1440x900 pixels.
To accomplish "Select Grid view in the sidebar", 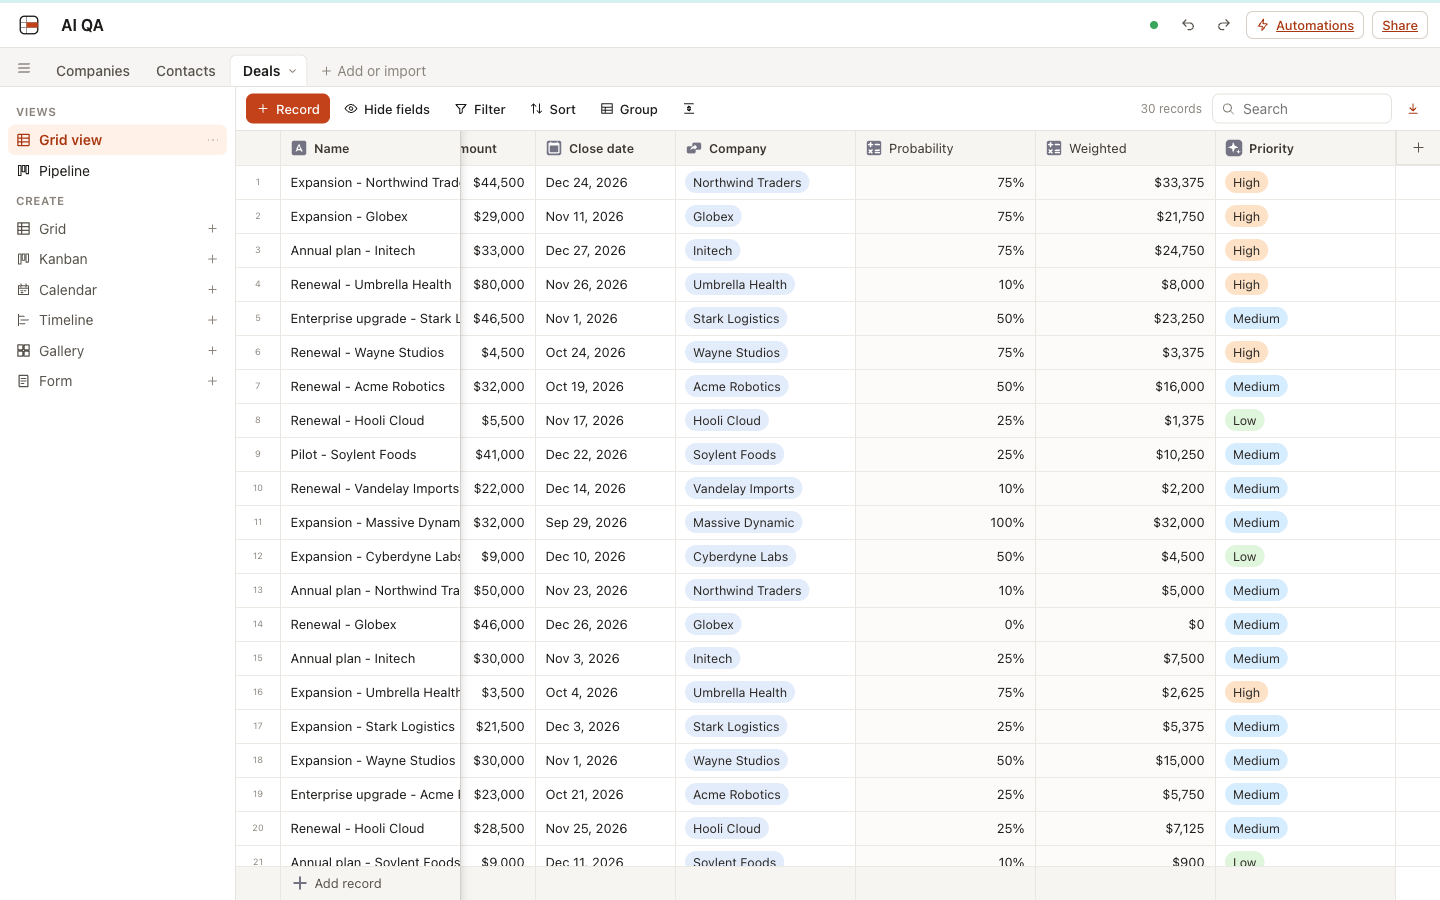I will (117, 140).
